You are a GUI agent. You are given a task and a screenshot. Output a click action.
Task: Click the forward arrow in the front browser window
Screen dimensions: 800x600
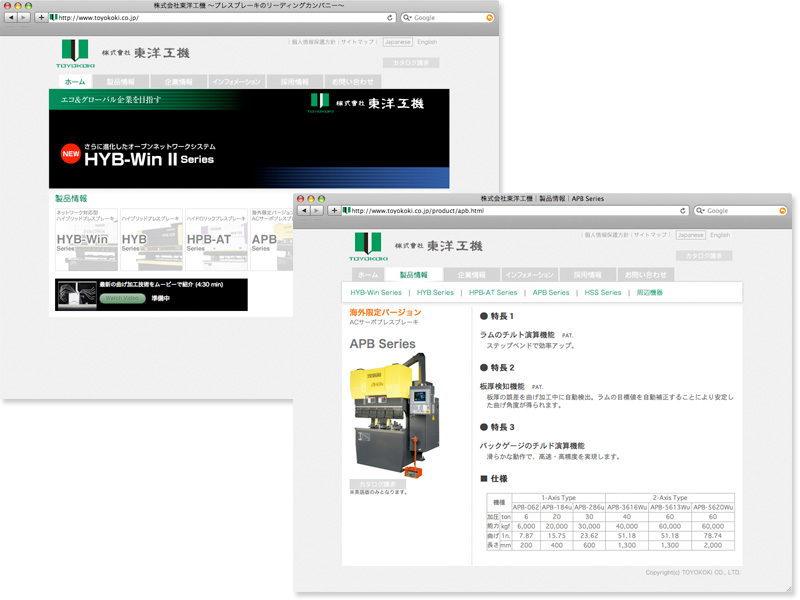(316, 211)
